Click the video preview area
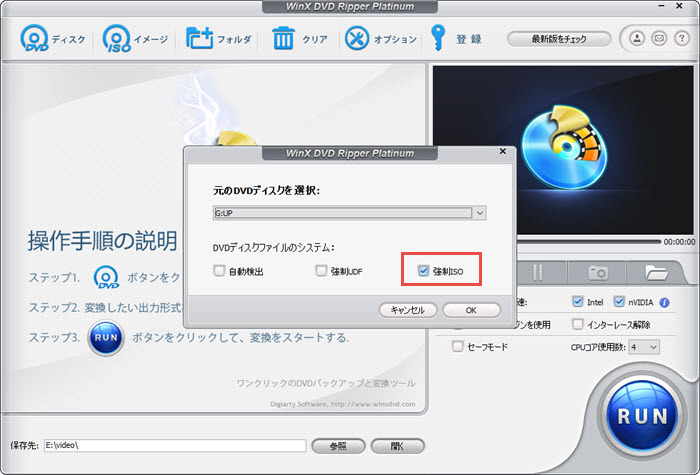Image resolution: width=700 pixels, height=475 pixels. point(563,150)
